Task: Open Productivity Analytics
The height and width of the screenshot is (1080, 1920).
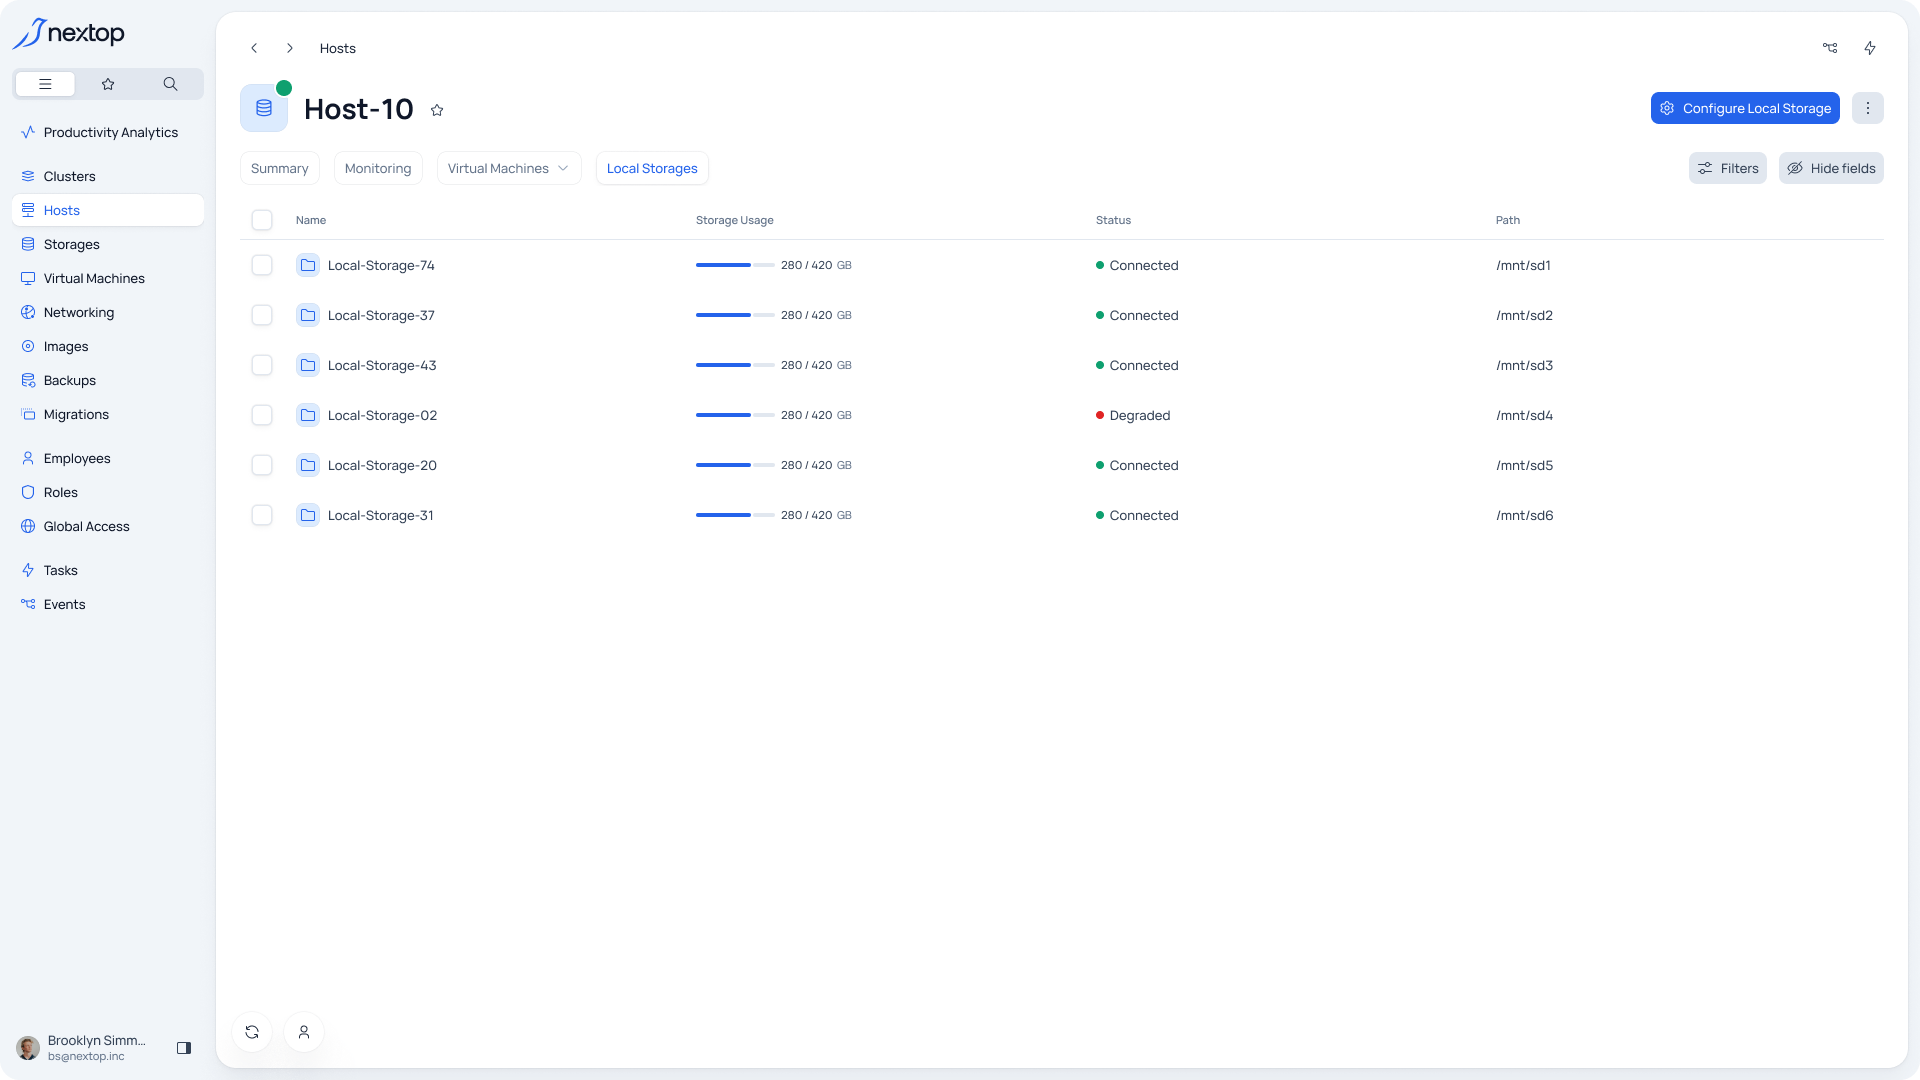Action: (x=108, y=132)
